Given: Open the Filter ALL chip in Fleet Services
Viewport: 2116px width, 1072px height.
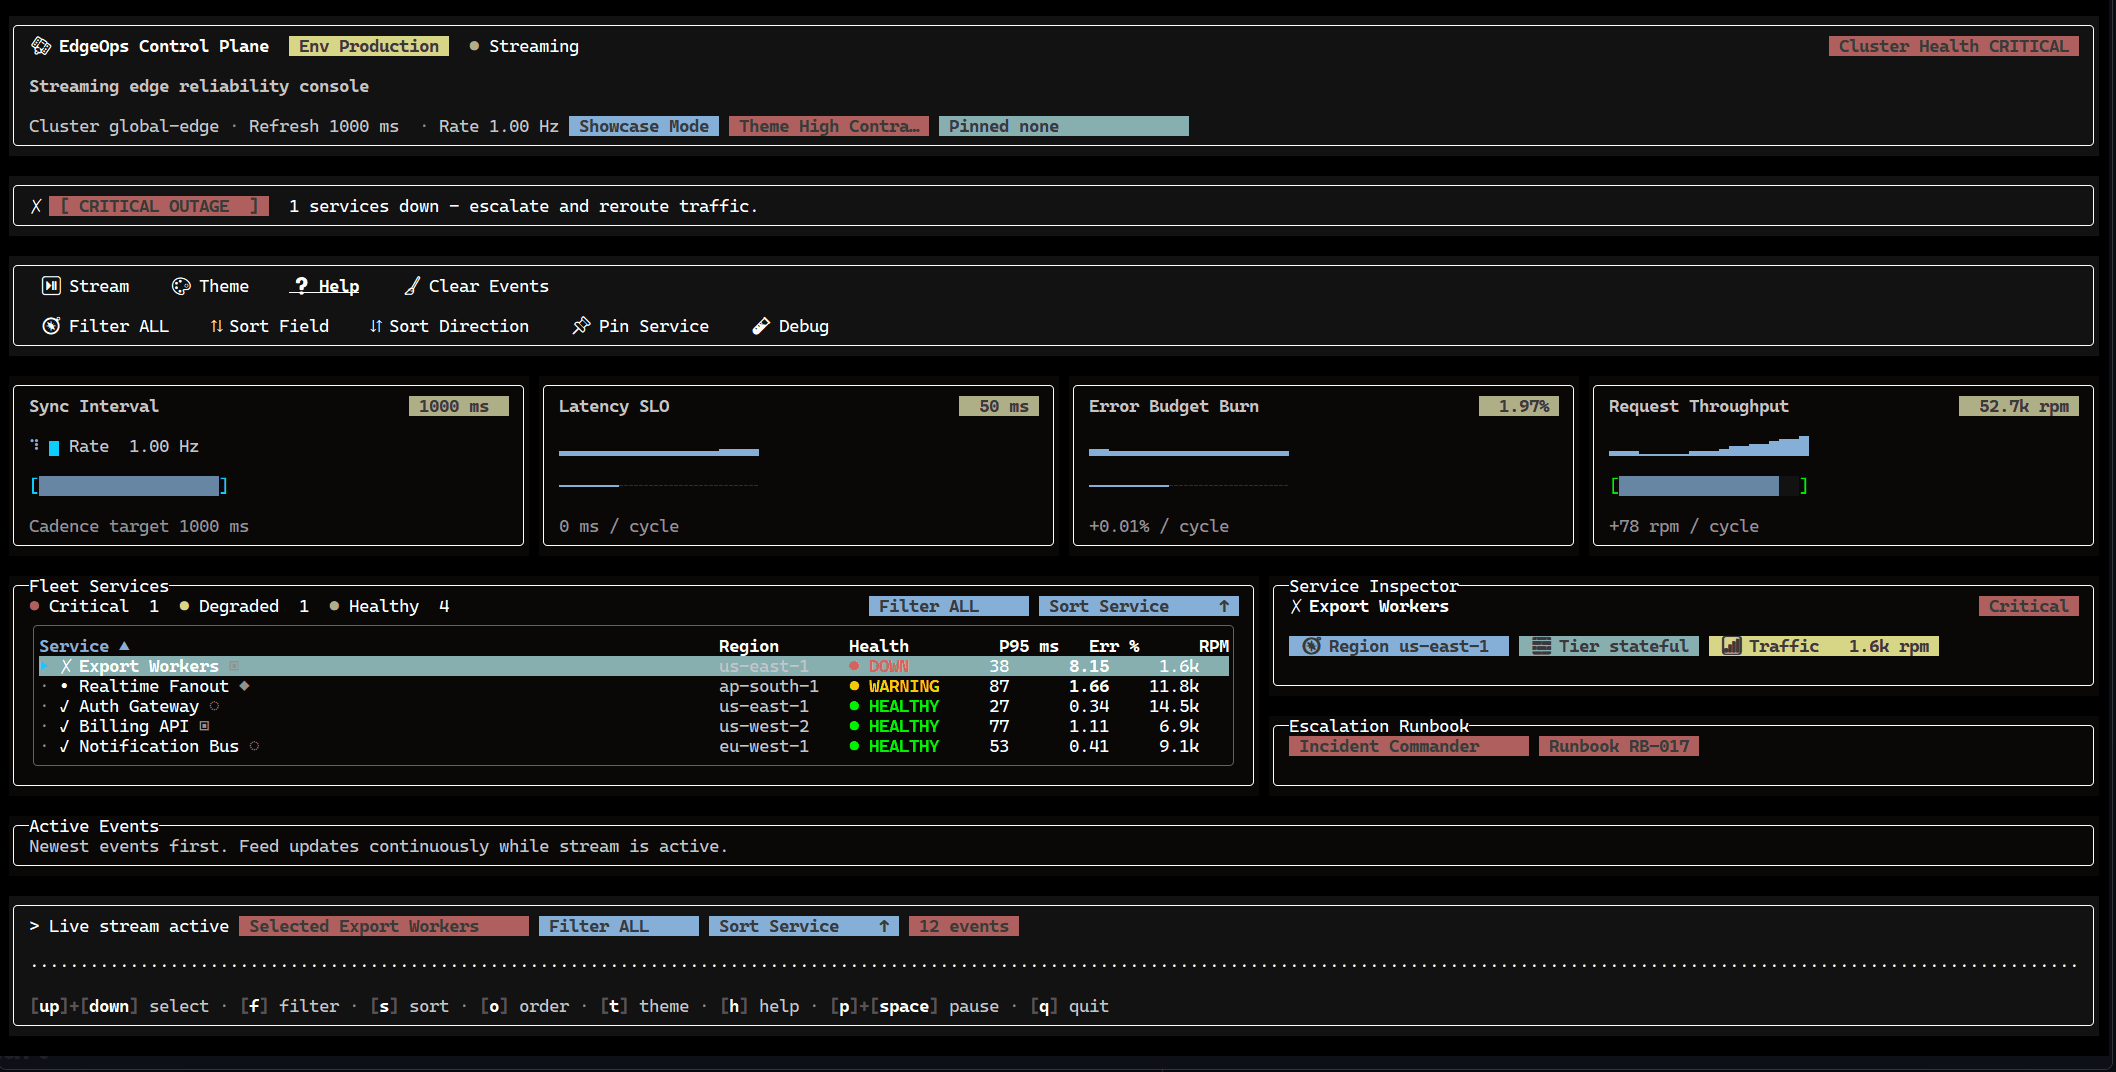Looking at the screenshot, I should pyautogui.click(x=949, y=606).
